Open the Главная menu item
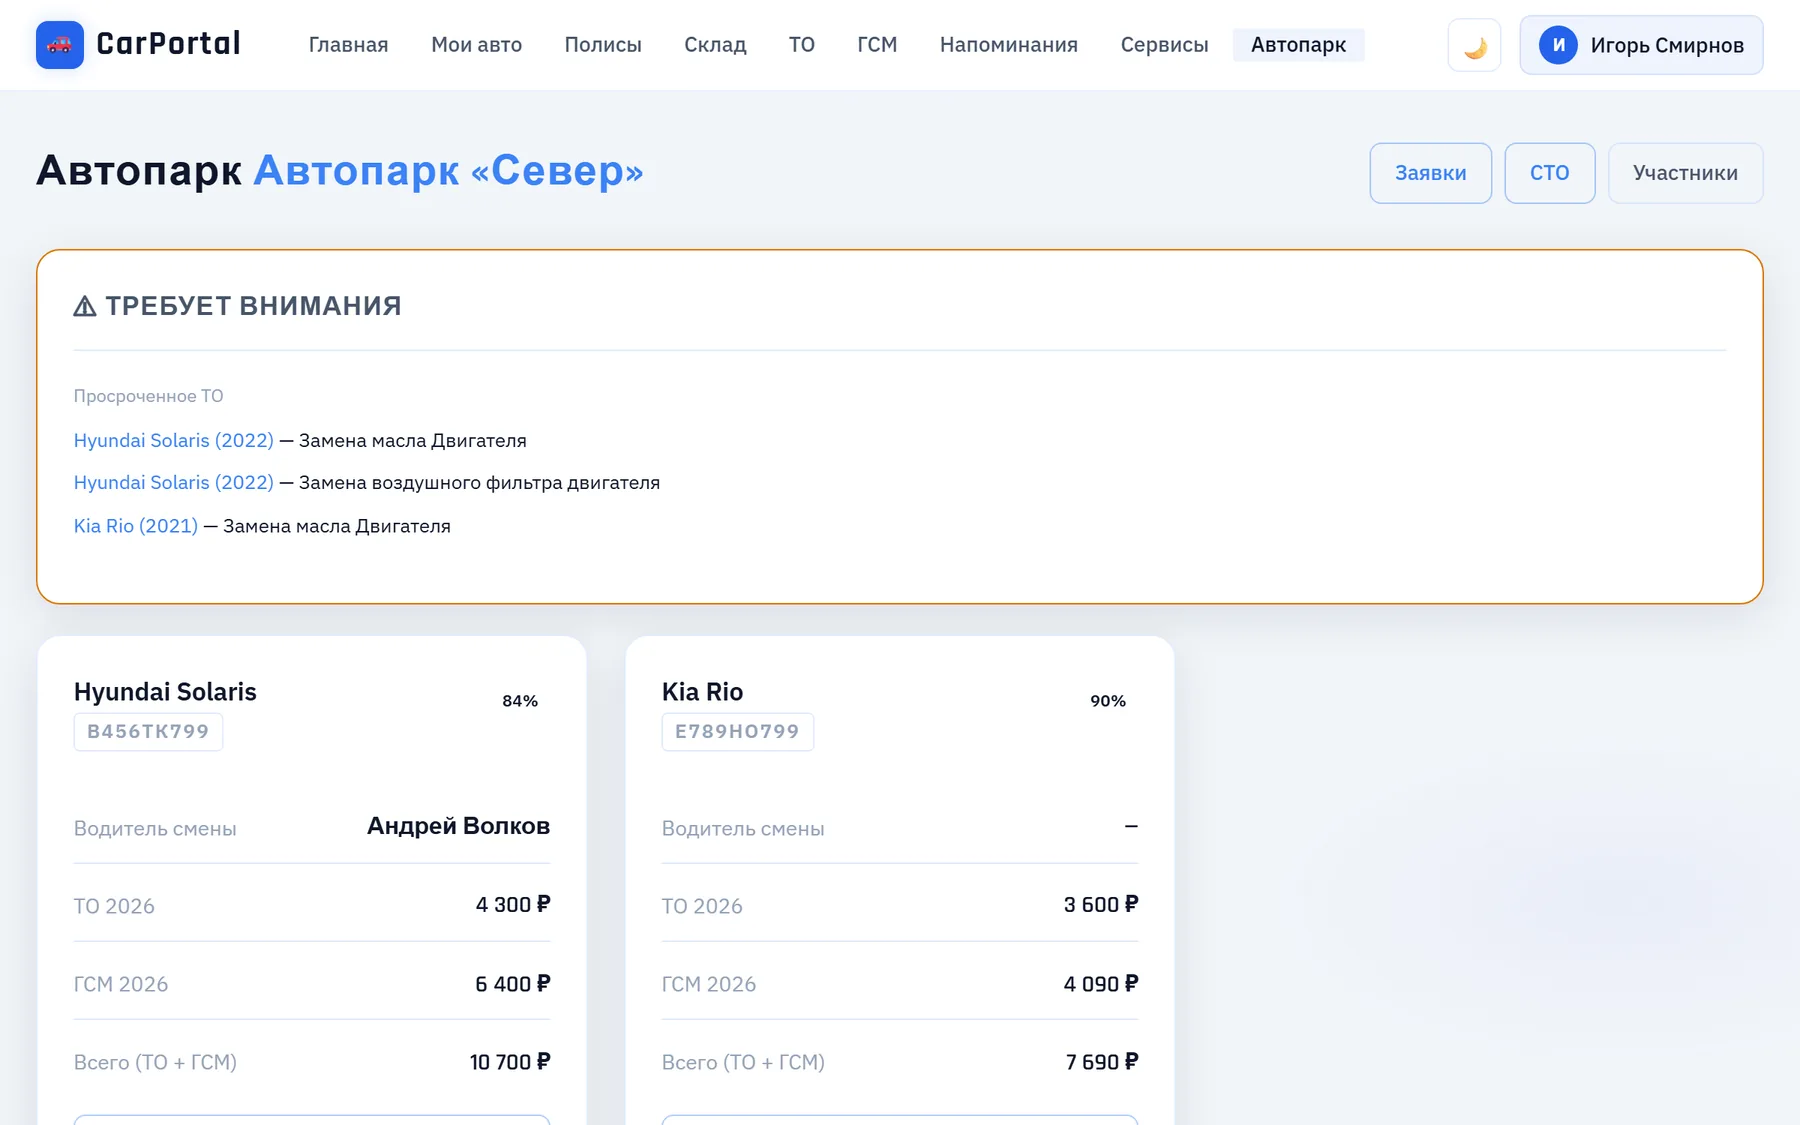1800x1125 pixels. click(x=348, y=45)
